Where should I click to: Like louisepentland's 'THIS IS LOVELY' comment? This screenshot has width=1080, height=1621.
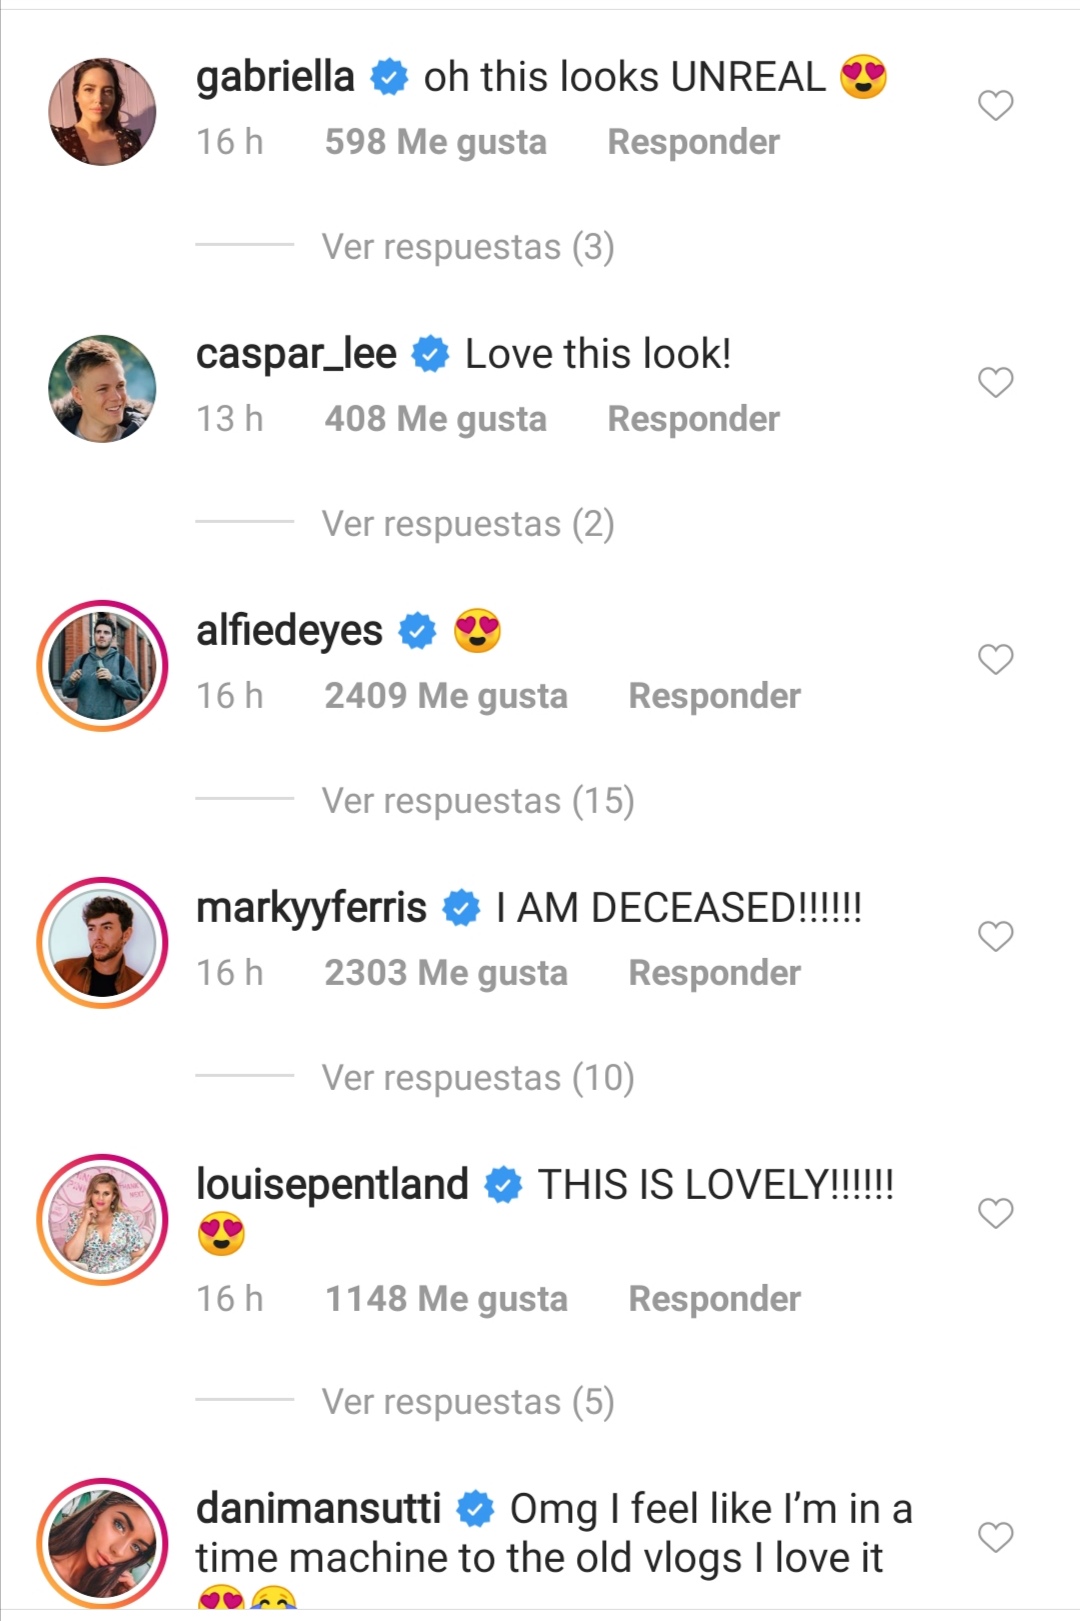tap(995, 1213)
